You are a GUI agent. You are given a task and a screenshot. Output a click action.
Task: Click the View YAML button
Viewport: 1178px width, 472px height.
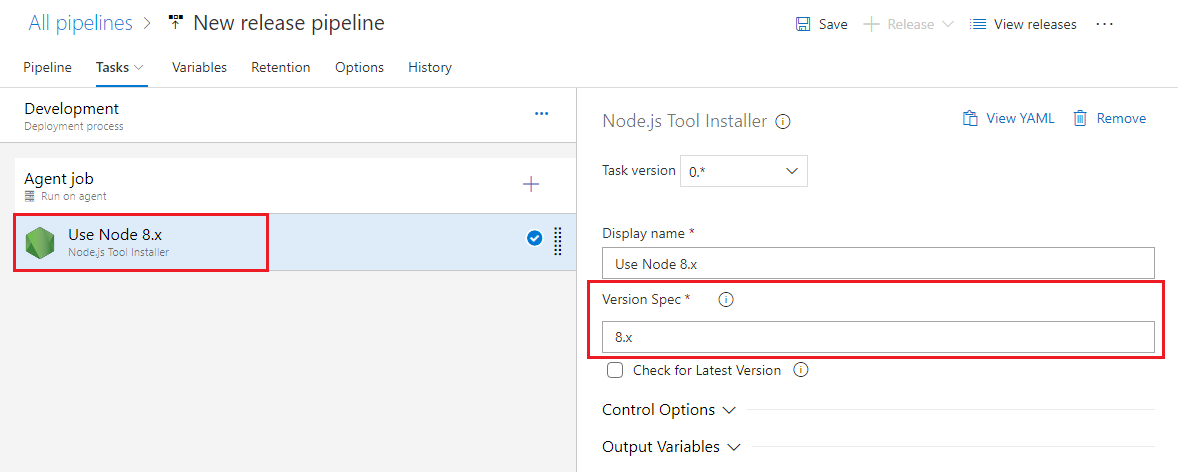(x=1008, y=118)
